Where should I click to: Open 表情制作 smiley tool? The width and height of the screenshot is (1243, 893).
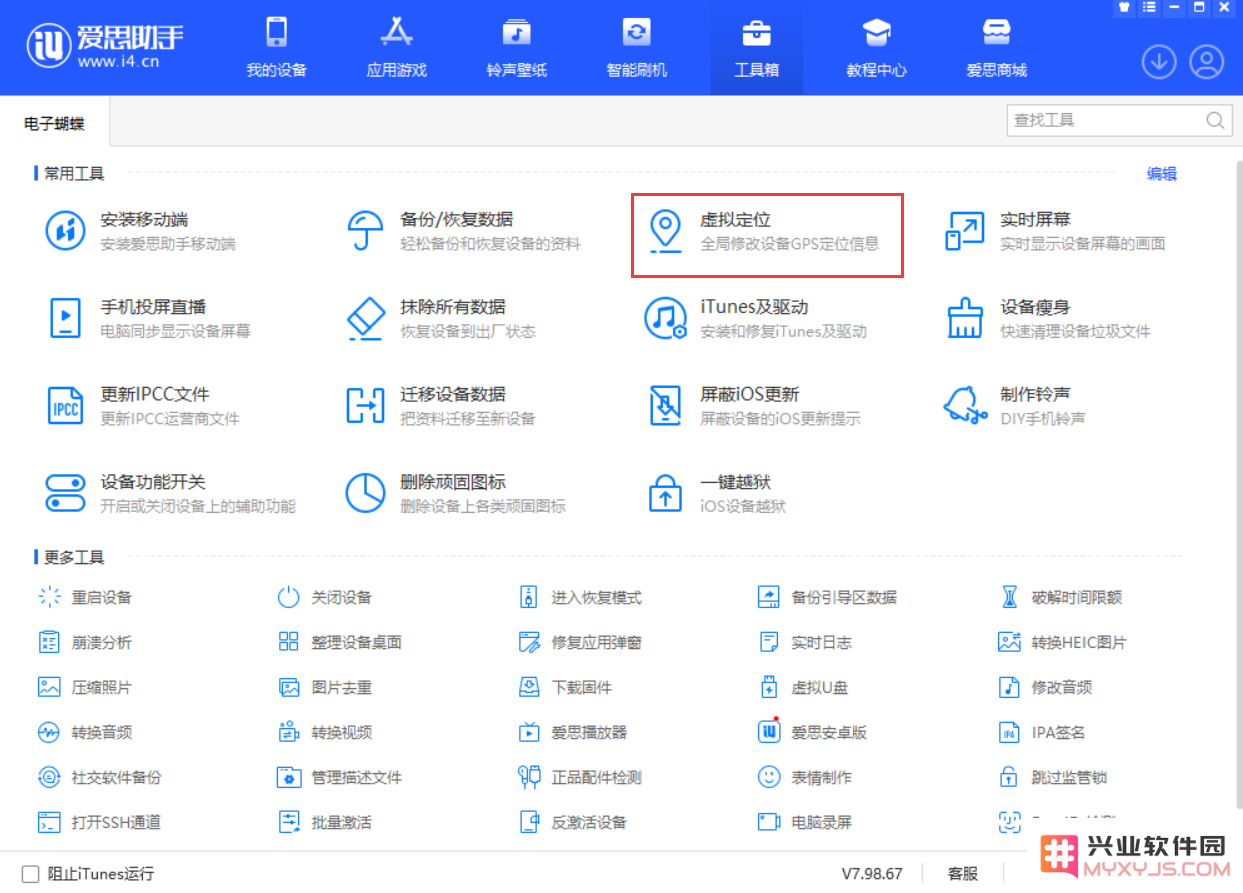[805, 777]
